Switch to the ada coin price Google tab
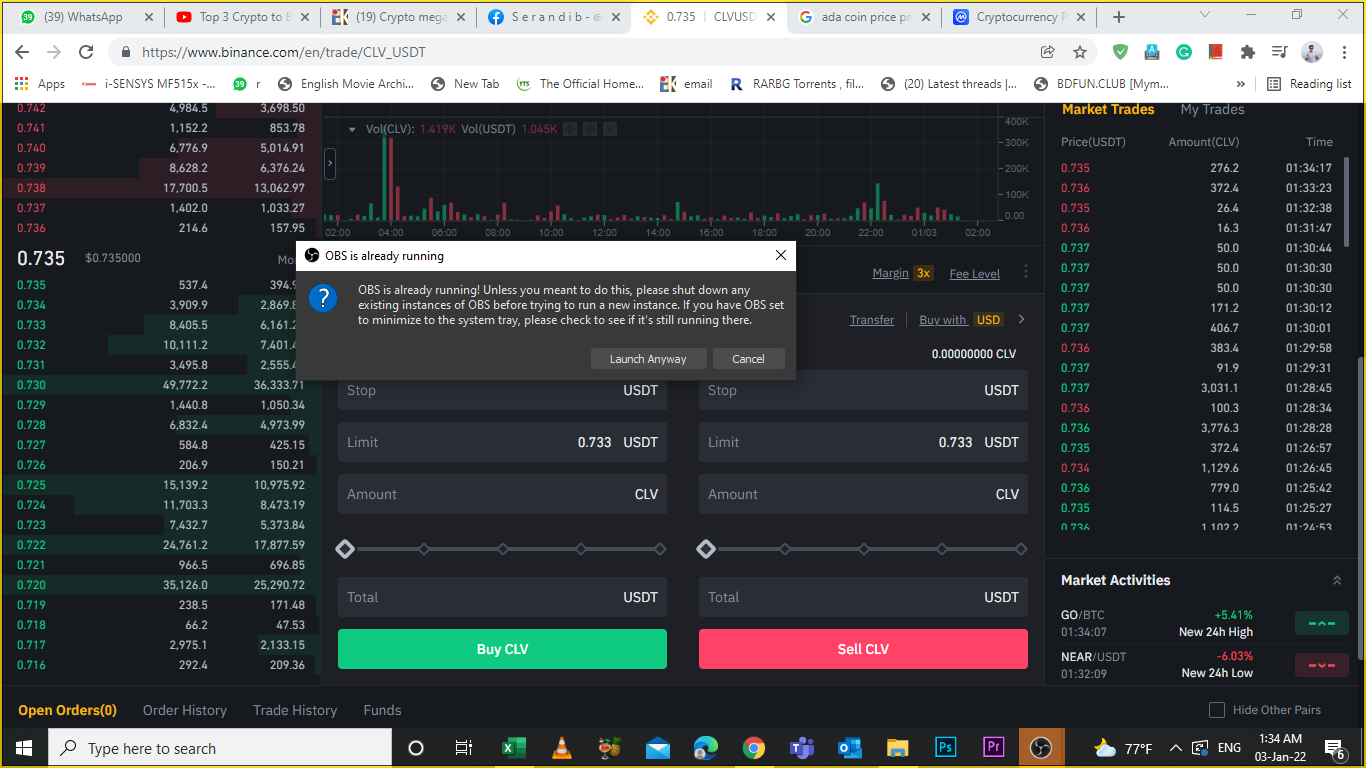The height and width of the screenshot is (768, 1366). [864, 17]
